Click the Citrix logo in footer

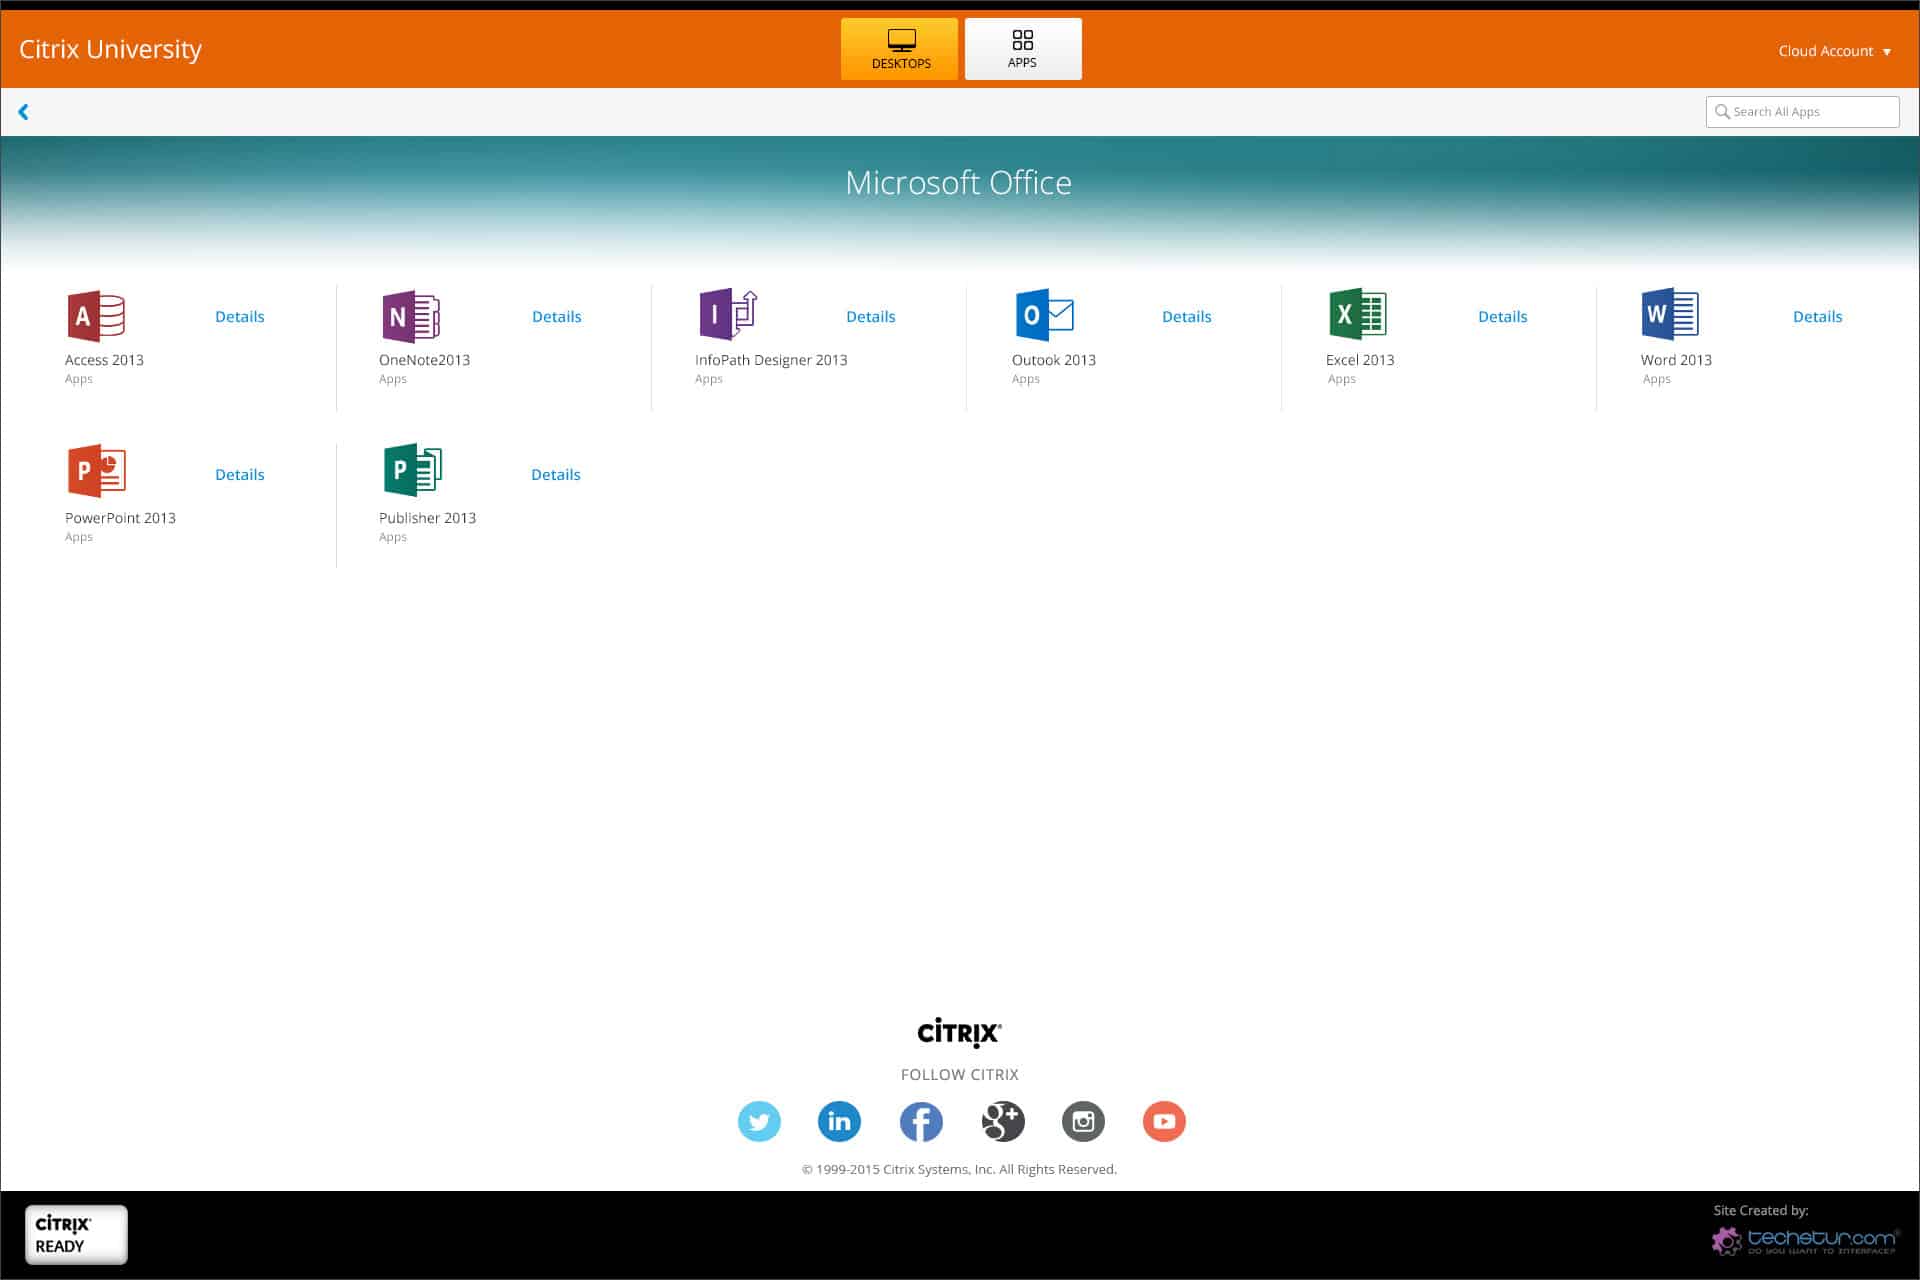(x=959, y=1032)
